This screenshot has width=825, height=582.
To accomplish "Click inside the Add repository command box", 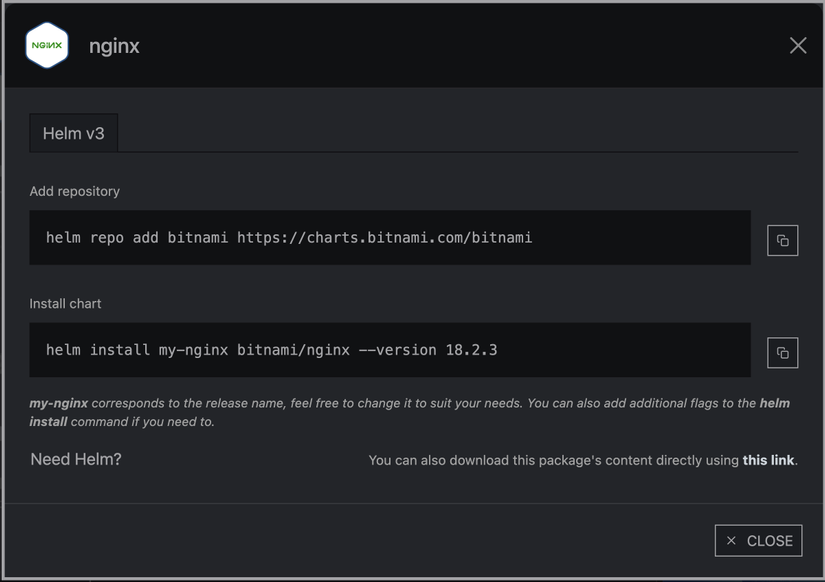I will point(390,237).
